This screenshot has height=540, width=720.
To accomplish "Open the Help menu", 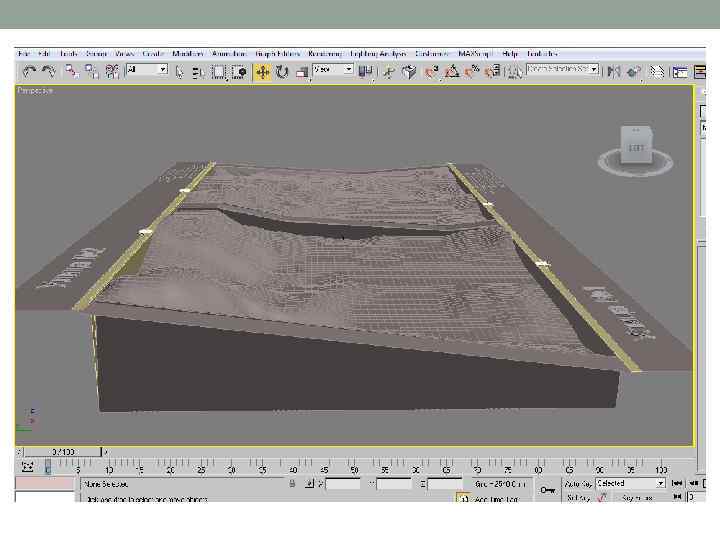I will (510, 54).
